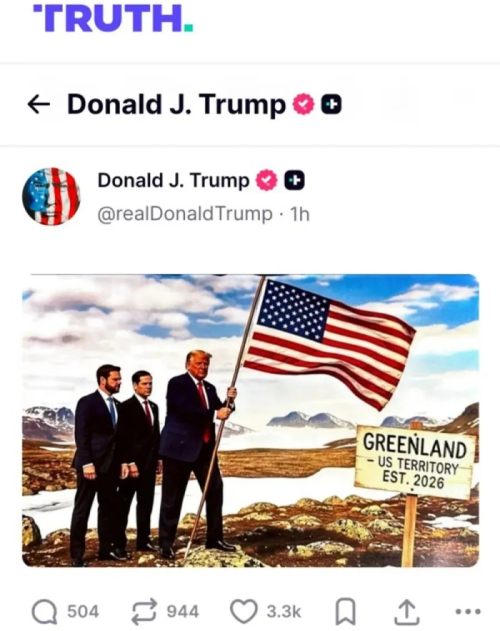Viewport: 500px width, 631px height.
Task: ReTruth the post via arrows icon
Action: 145,611
